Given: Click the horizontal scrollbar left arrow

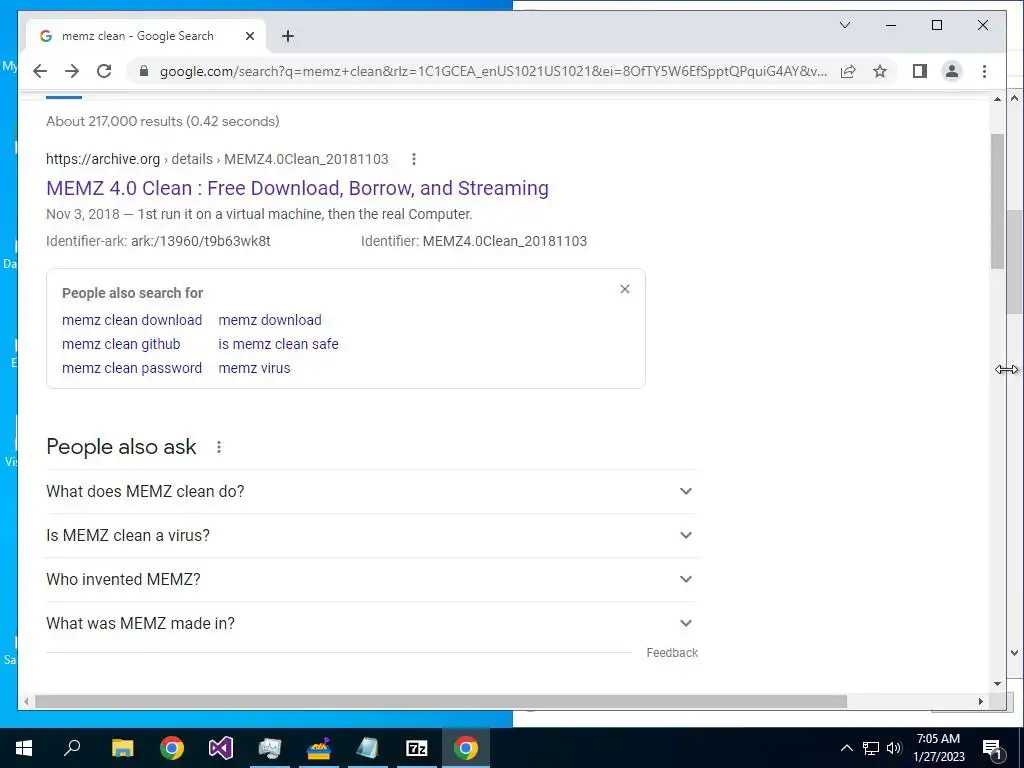Looking at the screenshot, I should [x=26, y=701].
